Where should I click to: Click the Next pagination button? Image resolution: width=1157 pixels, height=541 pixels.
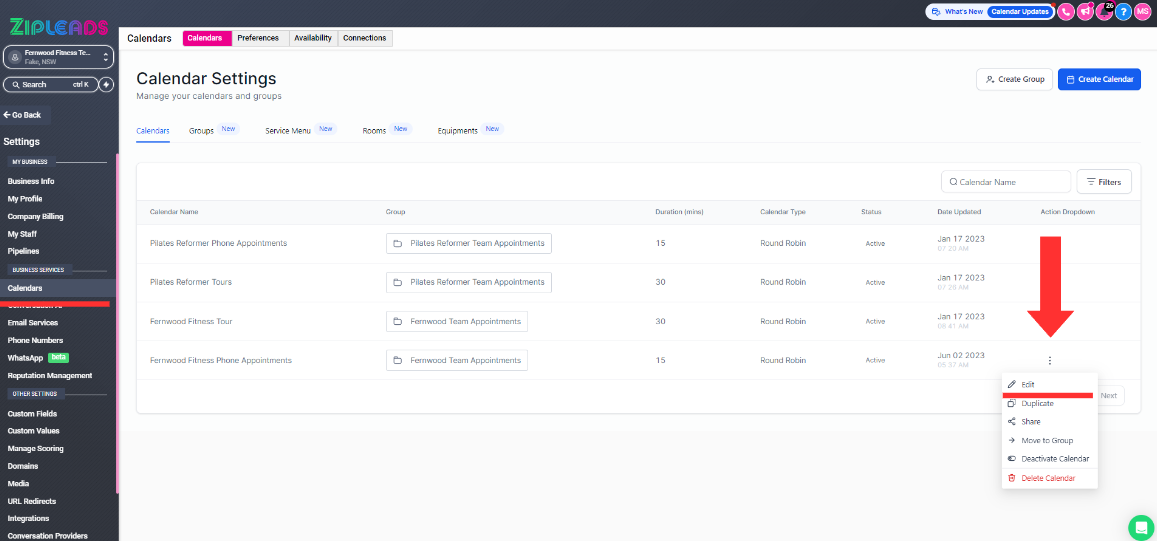pyautogui.click(x=1108, y=396)
